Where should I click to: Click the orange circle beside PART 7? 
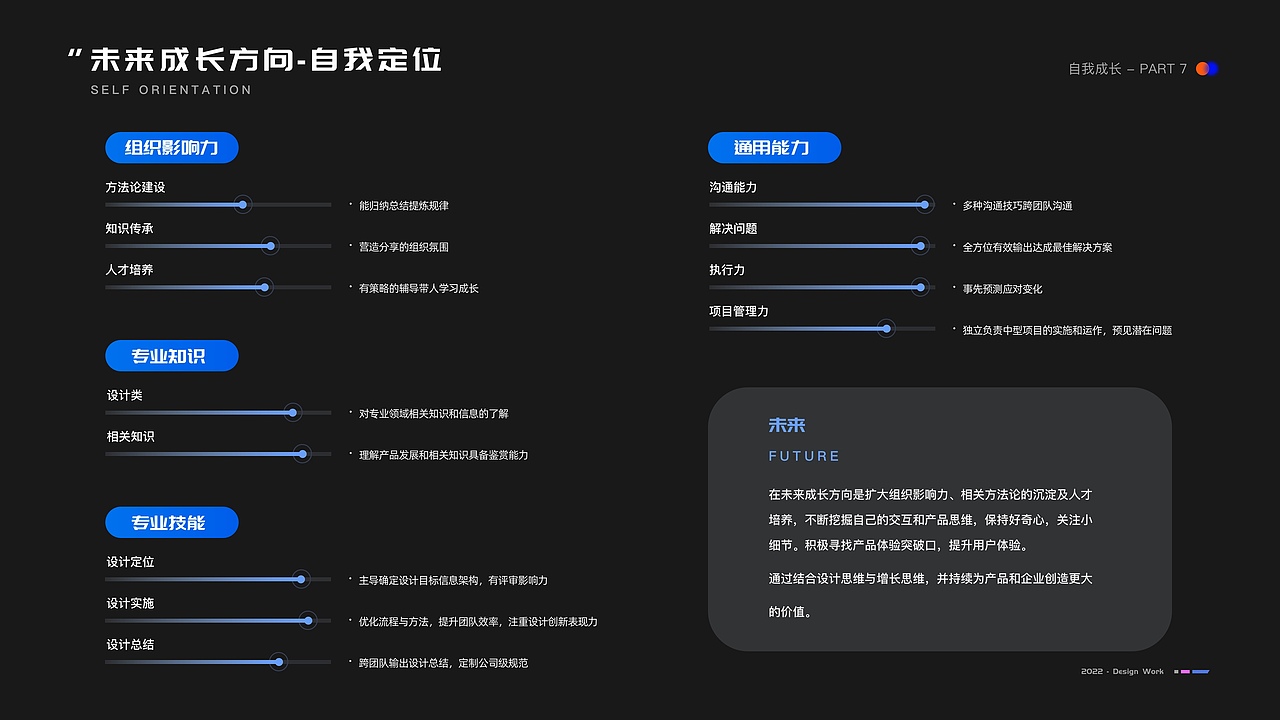tap(1202, 68)
